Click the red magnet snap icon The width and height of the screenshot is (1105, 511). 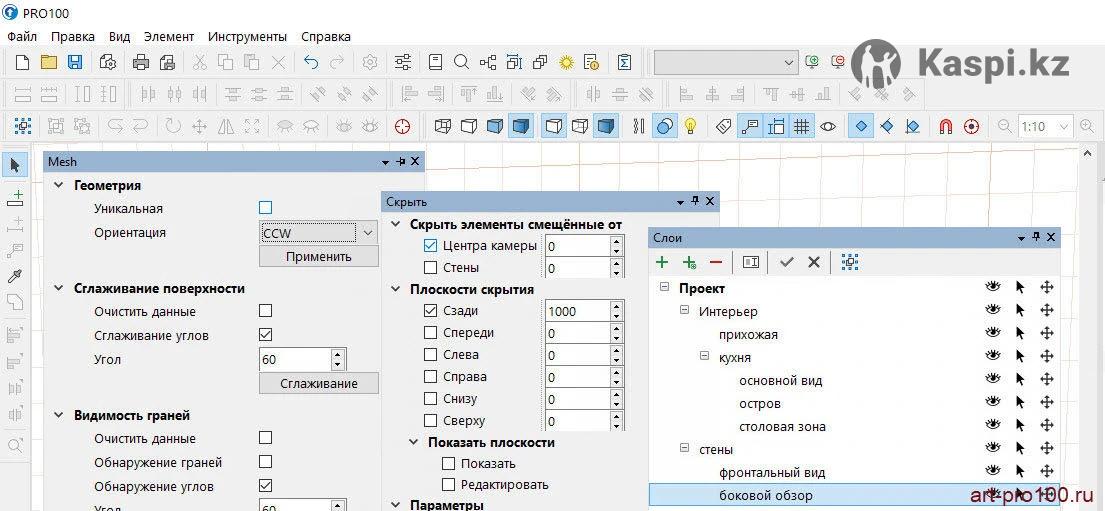pos(945,127)
